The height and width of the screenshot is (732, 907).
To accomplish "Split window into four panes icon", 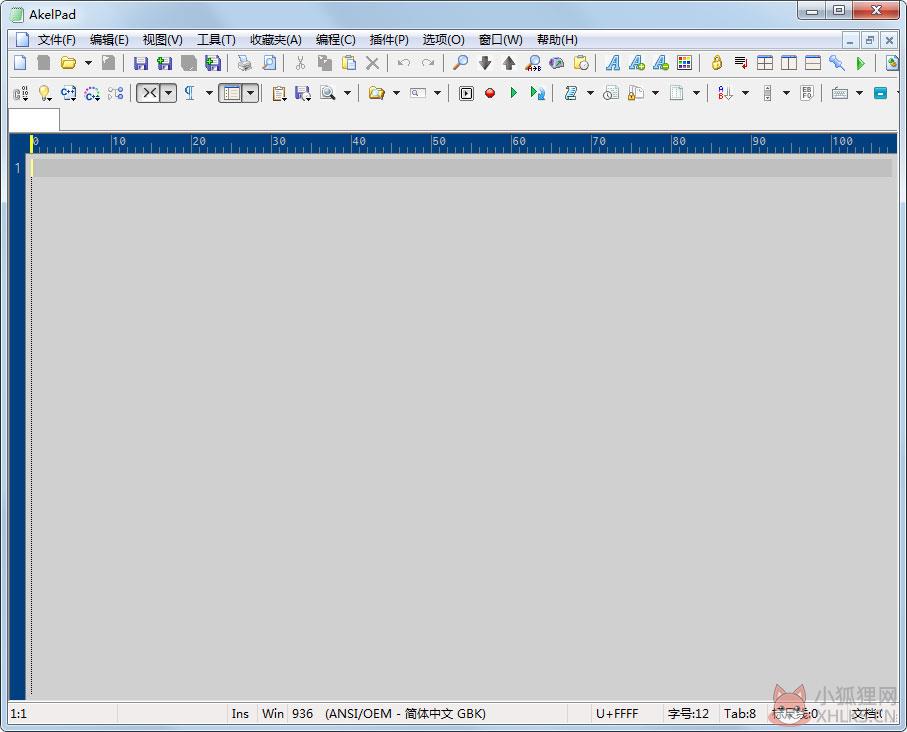I will 765,62.
